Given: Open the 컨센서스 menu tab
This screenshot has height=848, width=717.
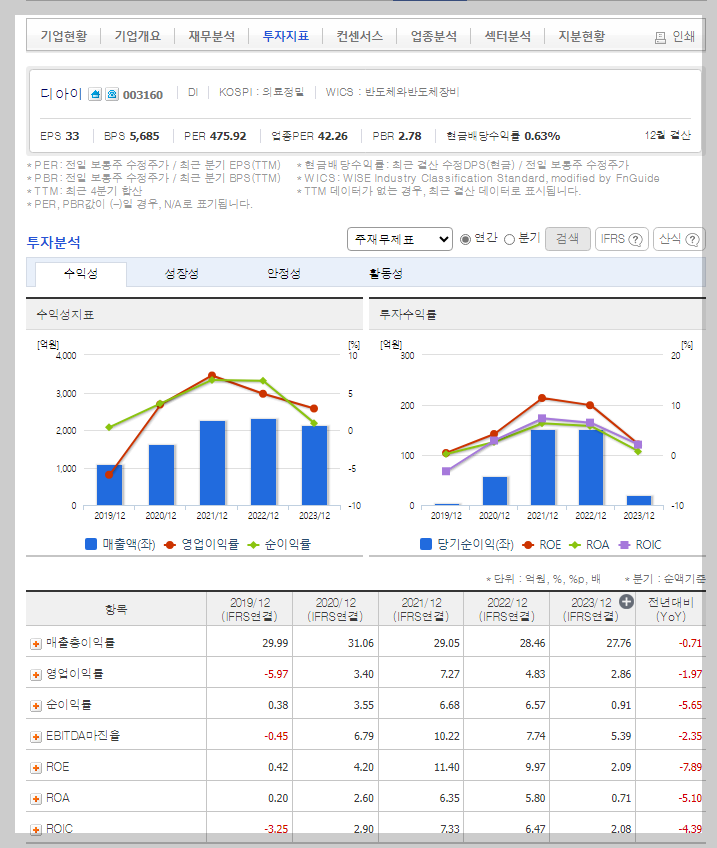Looking at the screenshot, I should point(360,36).
